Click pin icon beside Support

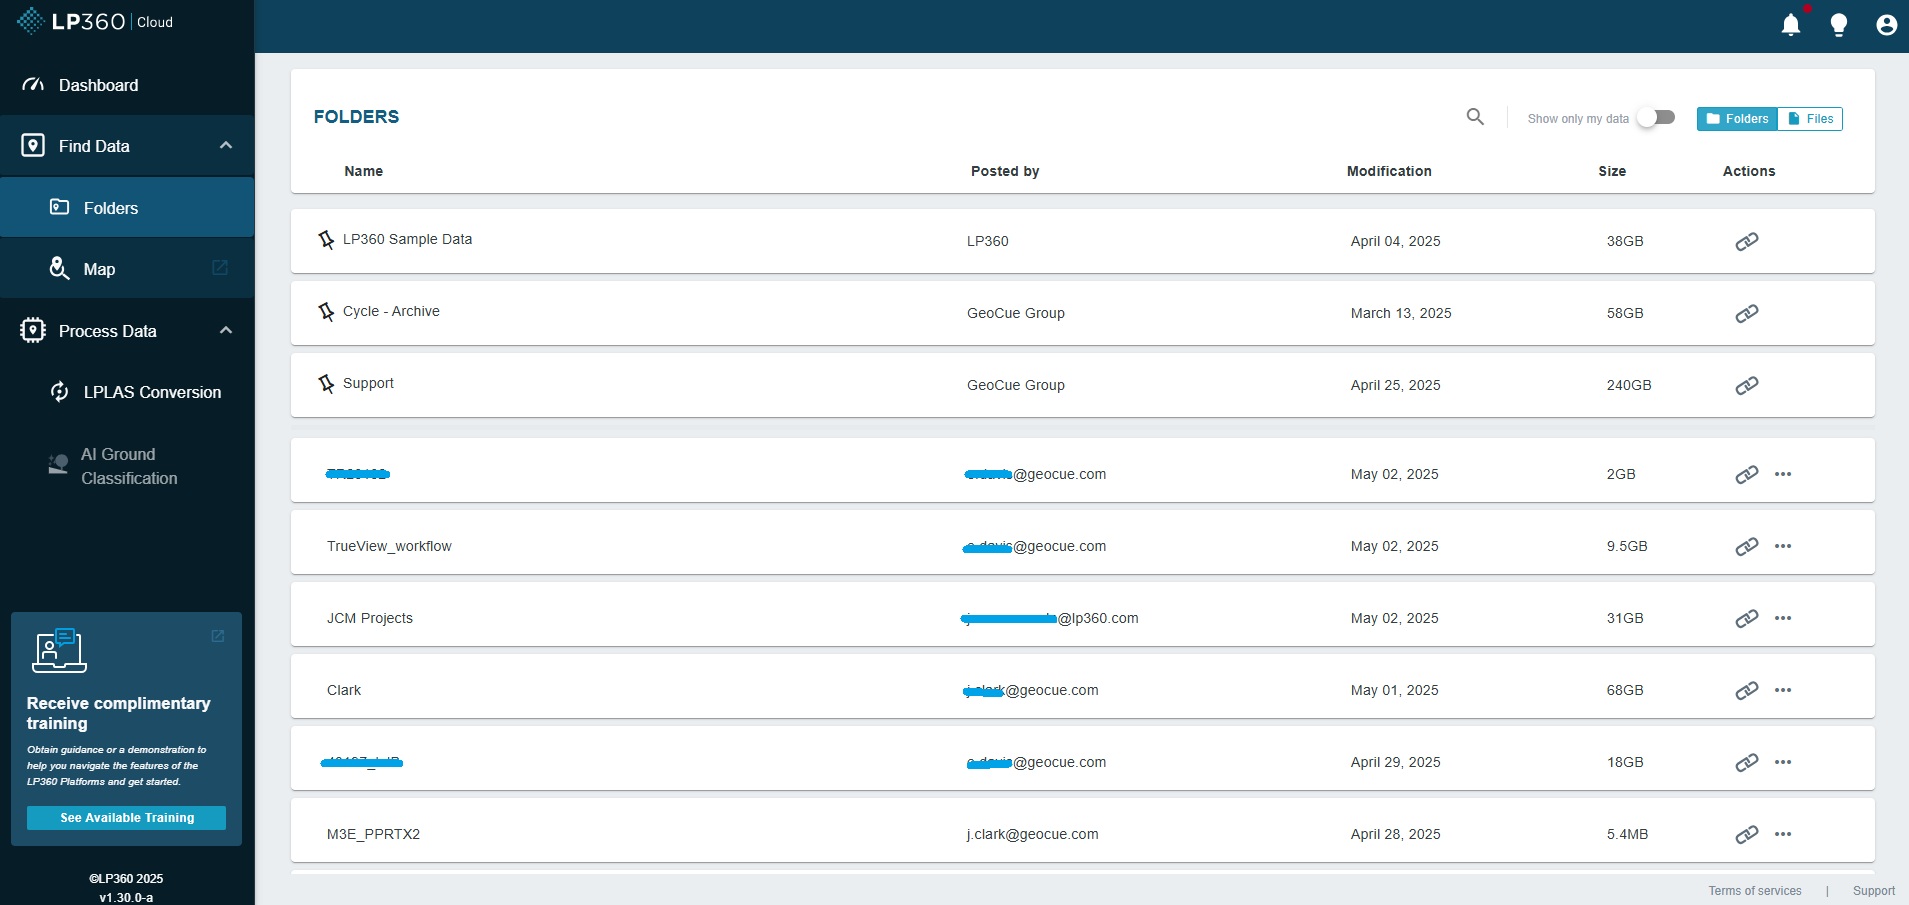point(326,384)
